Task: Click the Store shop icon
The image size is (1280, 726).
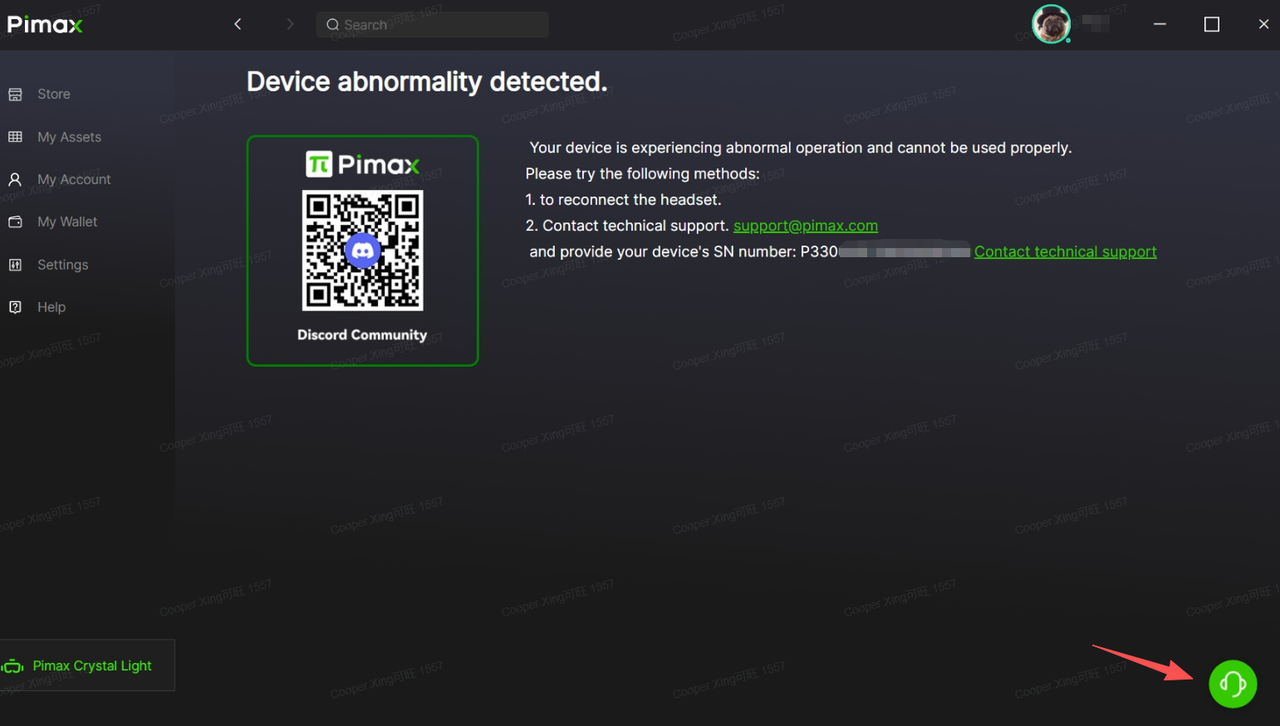Action: 15,94
